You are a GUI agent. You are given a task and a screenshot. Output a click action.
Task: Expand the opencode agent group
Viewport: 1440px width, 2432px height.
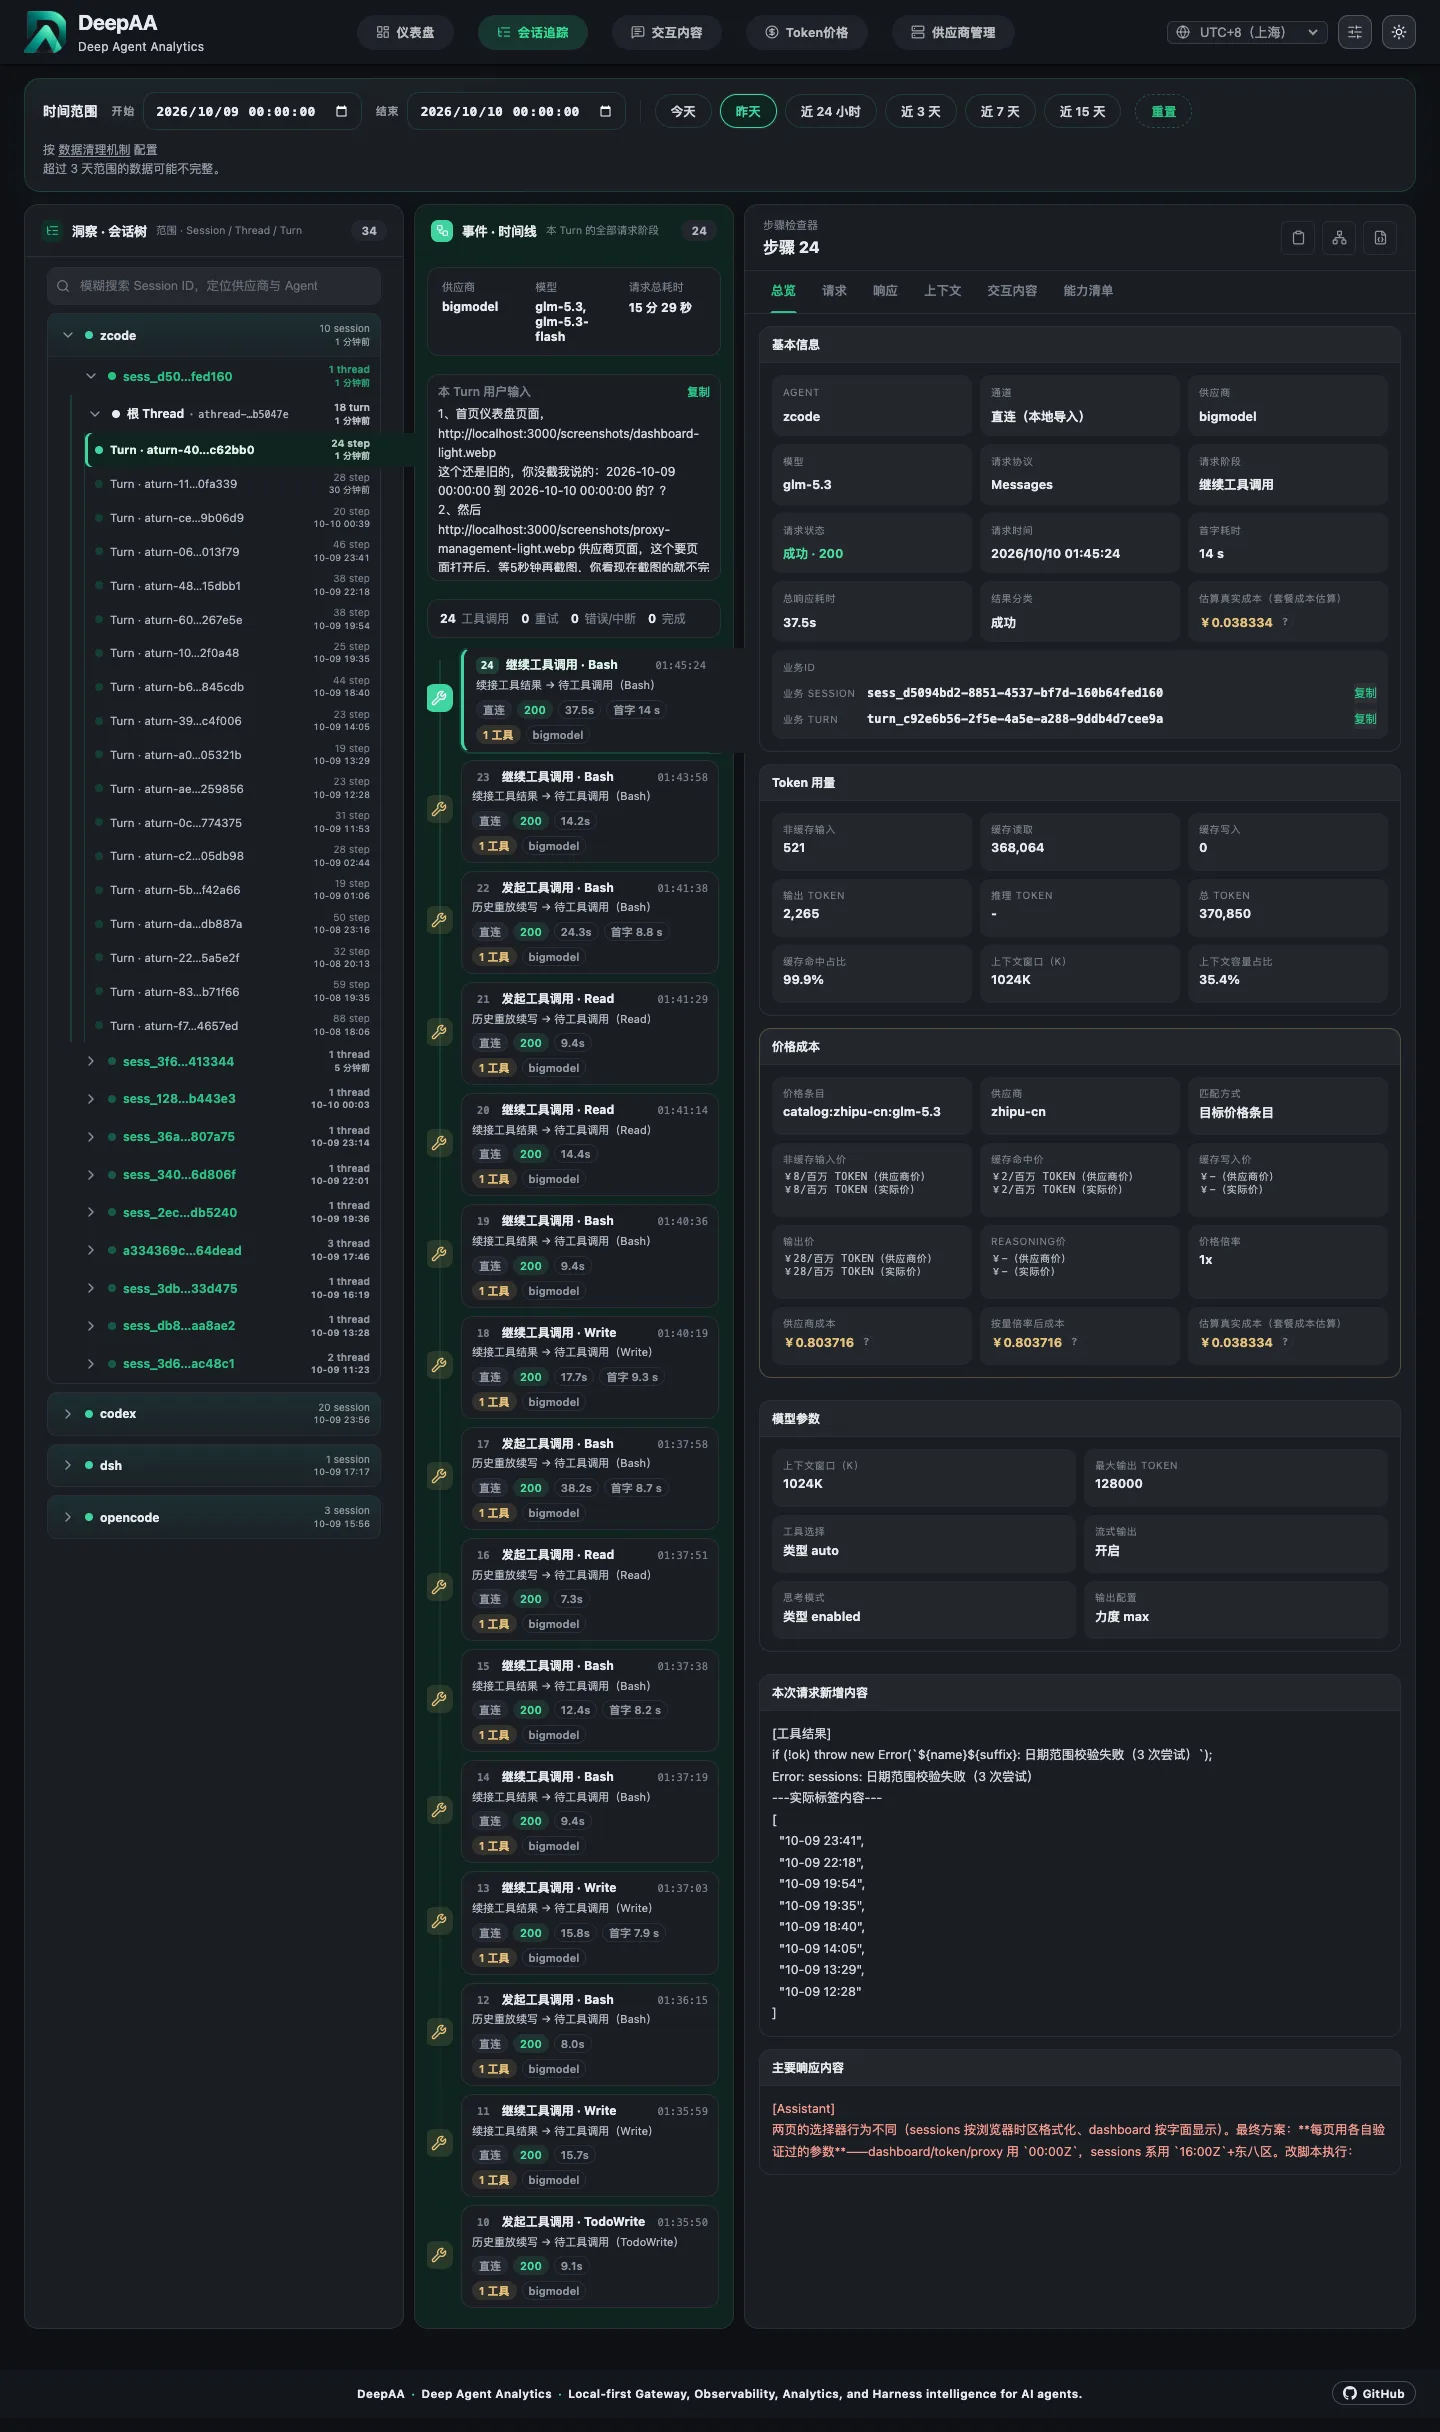coord(68,1518)
